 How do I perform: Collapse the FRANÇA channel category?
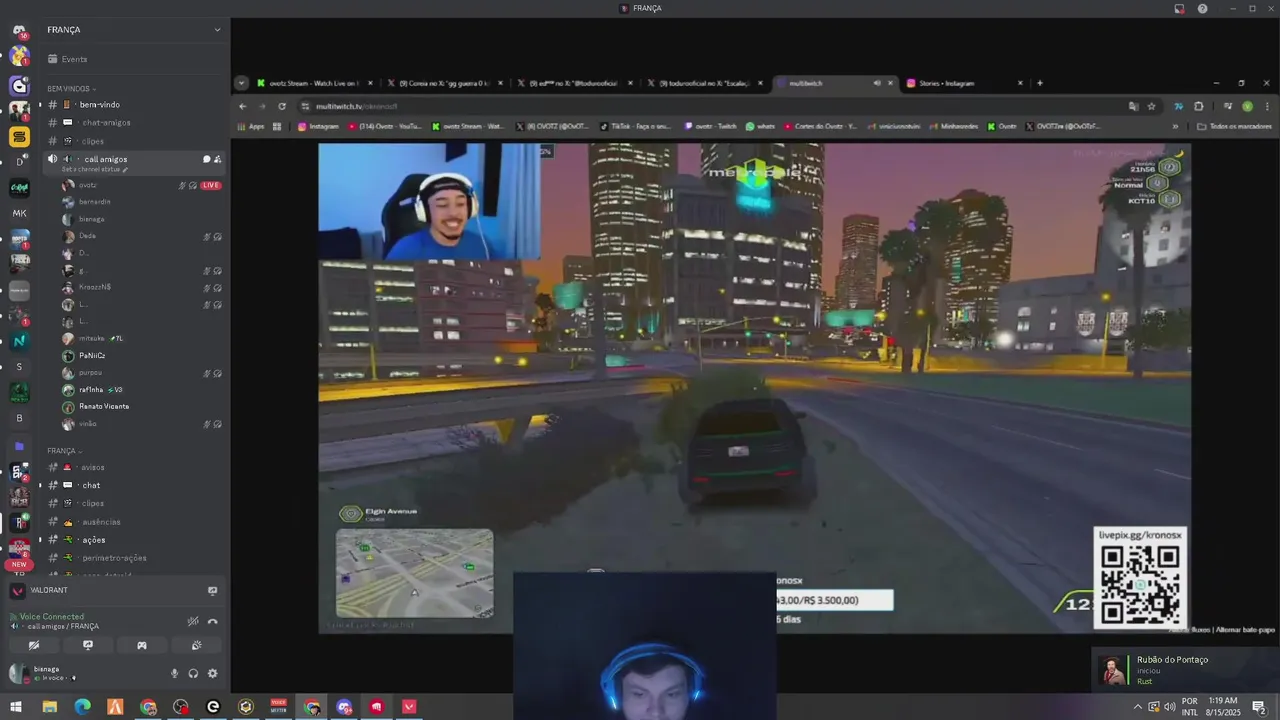pyautogui.click(x=63, y=451)
